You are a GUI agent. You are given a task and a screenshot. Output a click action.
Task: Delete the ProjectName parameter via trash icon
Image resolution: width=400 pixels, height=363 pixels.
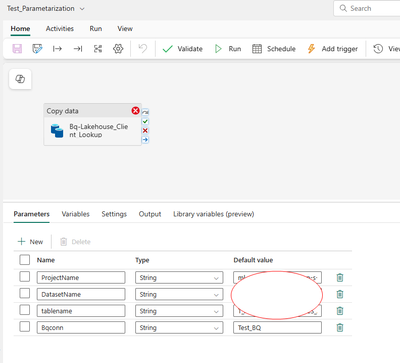point(340,277)
